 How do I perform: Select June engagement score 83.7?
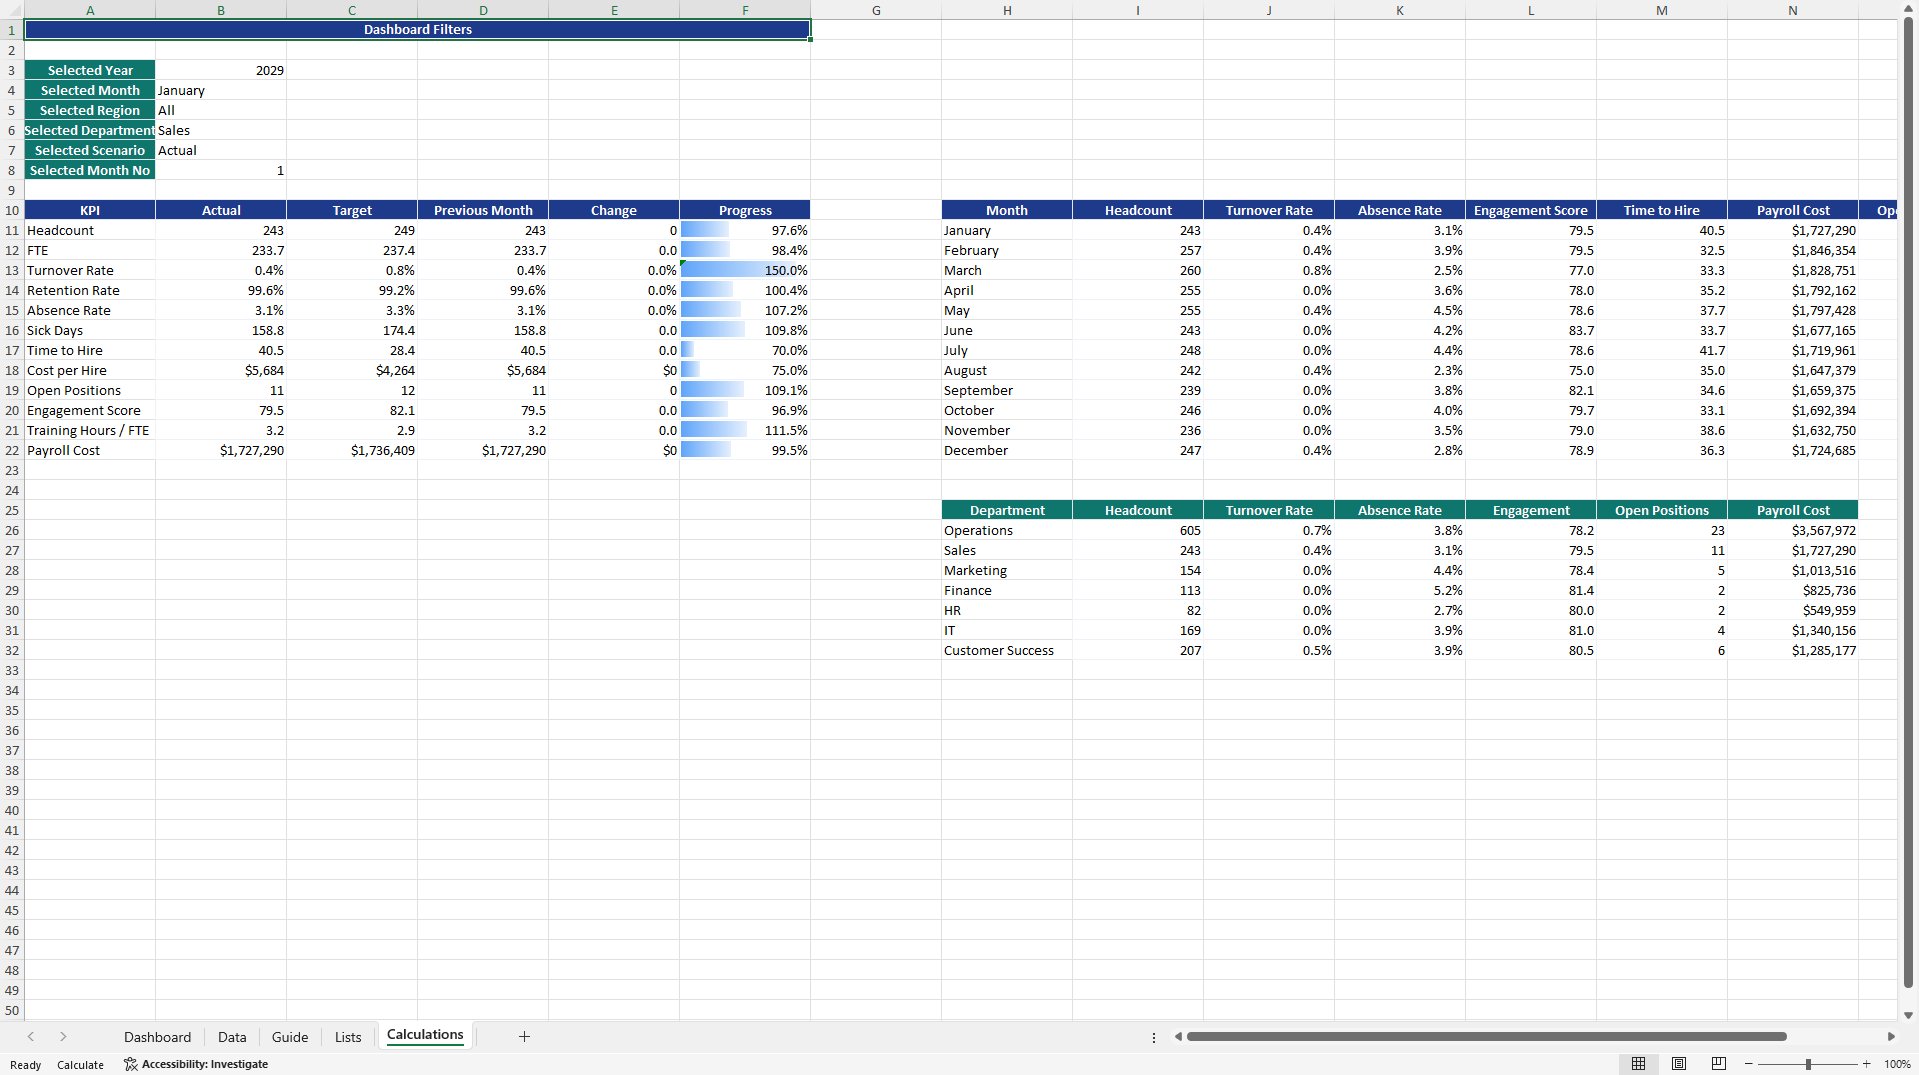(1530, 330)
